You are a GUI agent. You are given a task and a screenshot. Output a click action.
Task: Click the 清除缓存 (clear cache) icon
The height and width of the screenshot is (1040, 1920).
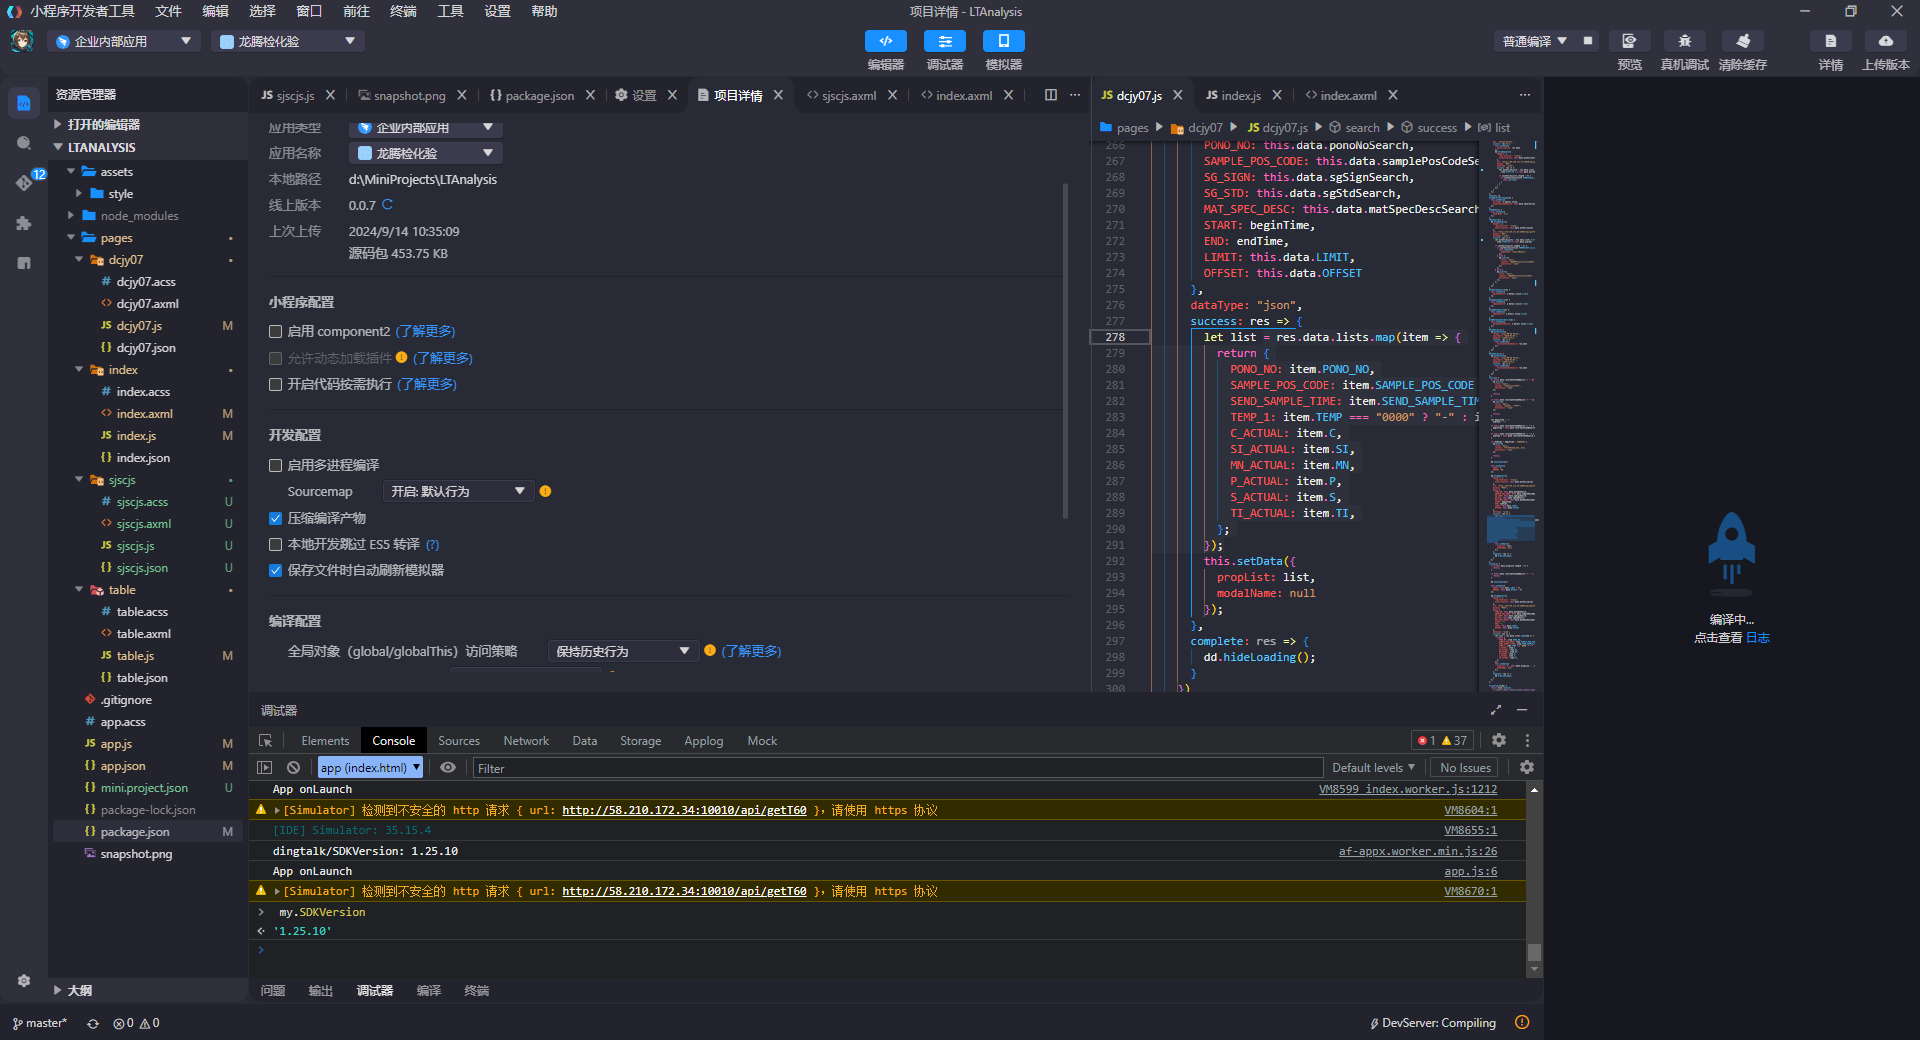(1743, 41)
